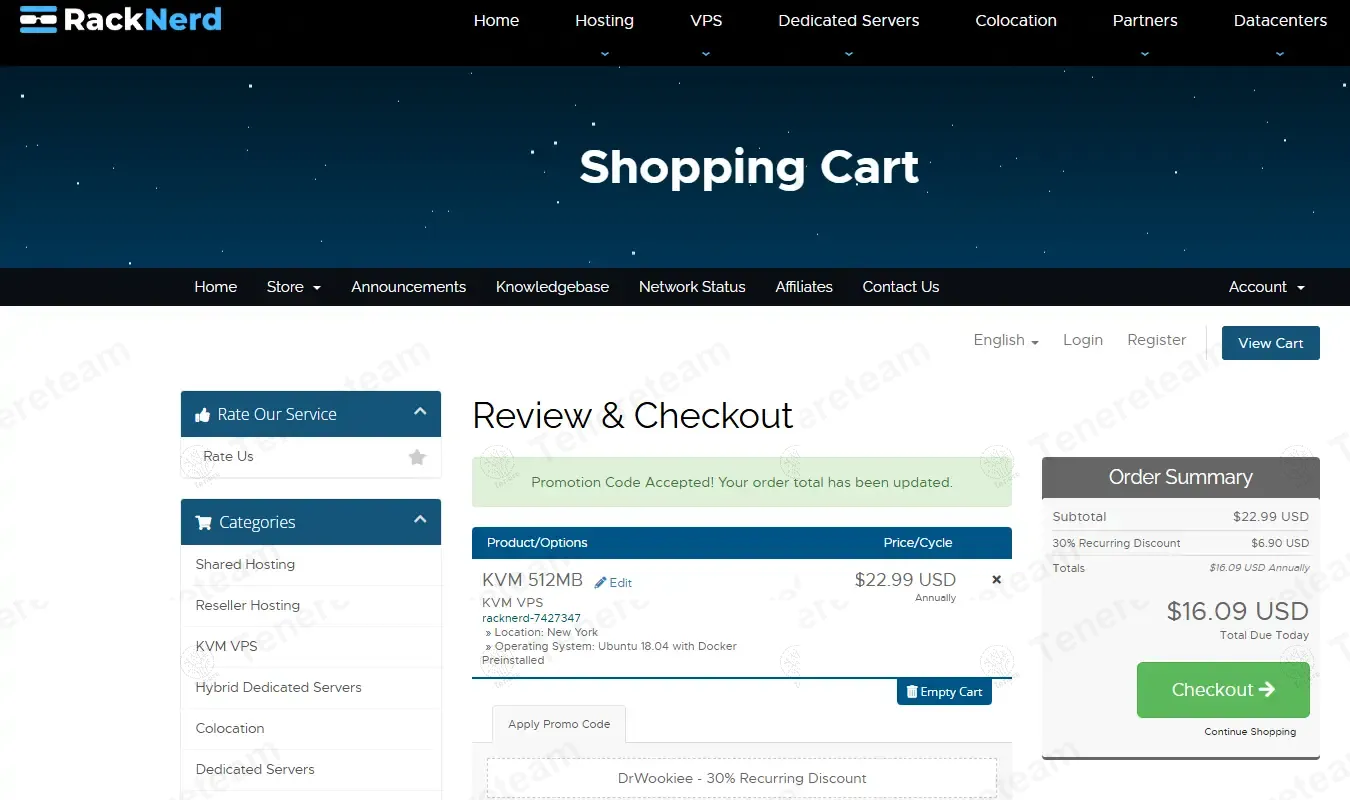Select the Apply Promo Code tab
The width and height of the screenshot is (1350, 800).
(559, 724)
